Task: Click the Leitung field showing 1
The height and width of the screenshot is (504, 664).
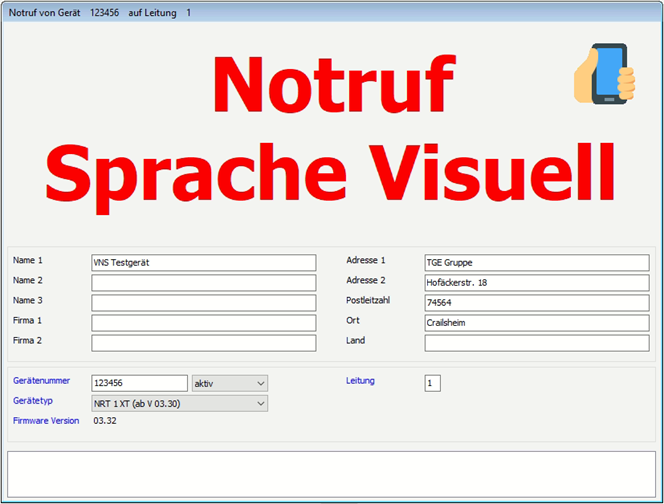Action: tap(432, 383)
